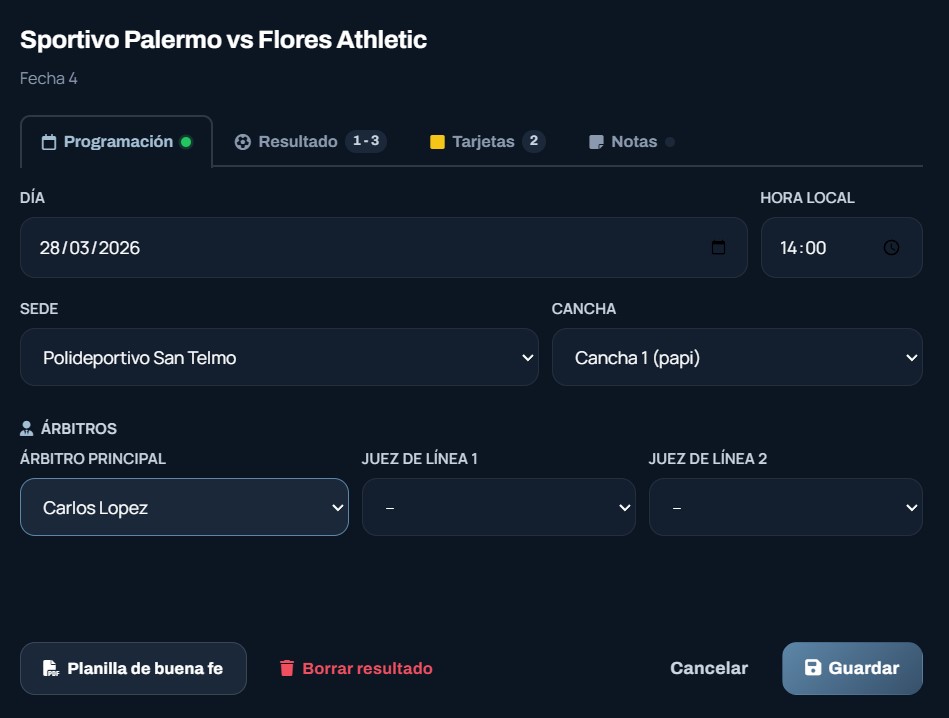The height and width of the screenshot is (718, 949).
Task: Open the calendar picker icon in Día field
Action: point(718,248)
